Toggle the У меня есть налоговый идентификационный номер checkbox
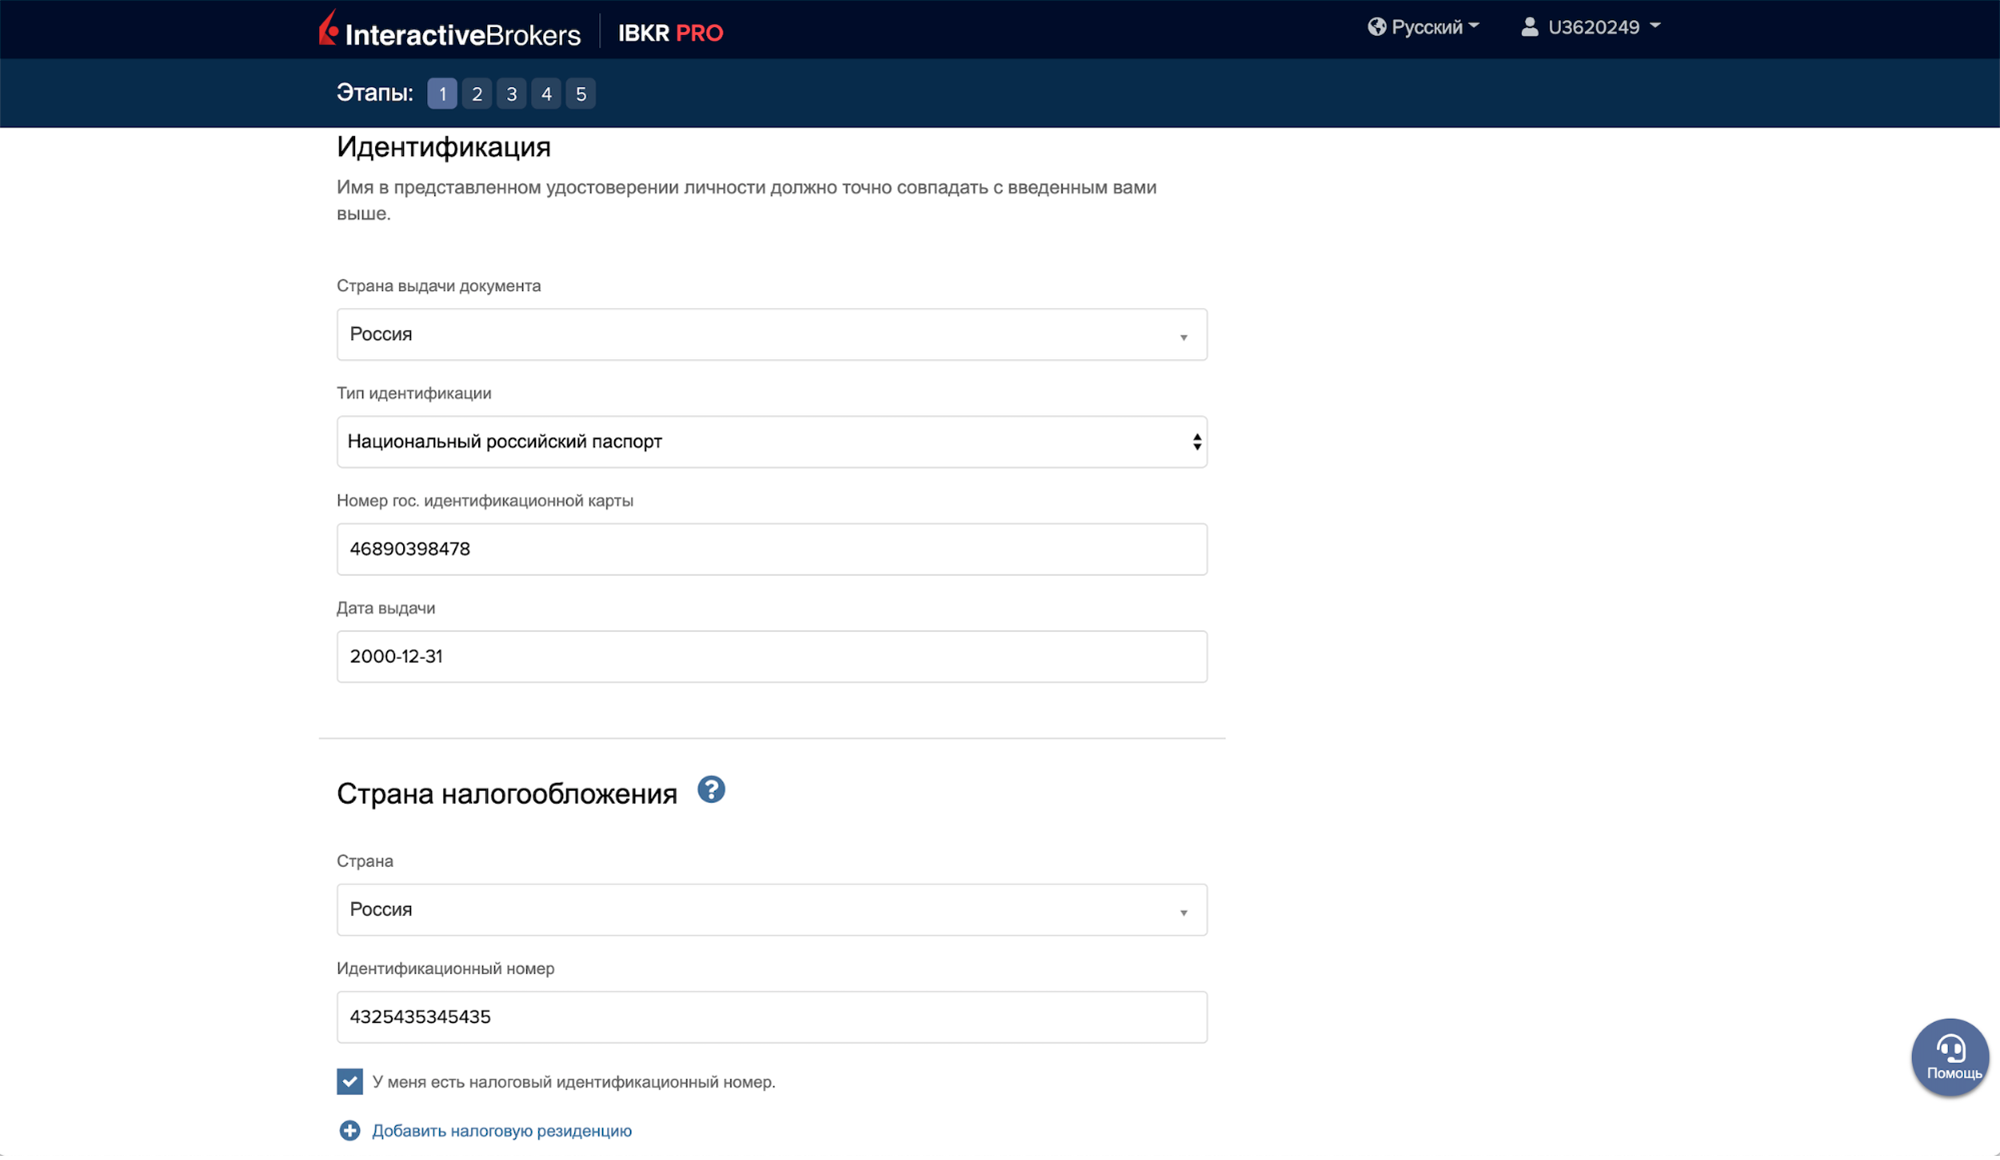2000x1160 pixels. coord(350,1082)
